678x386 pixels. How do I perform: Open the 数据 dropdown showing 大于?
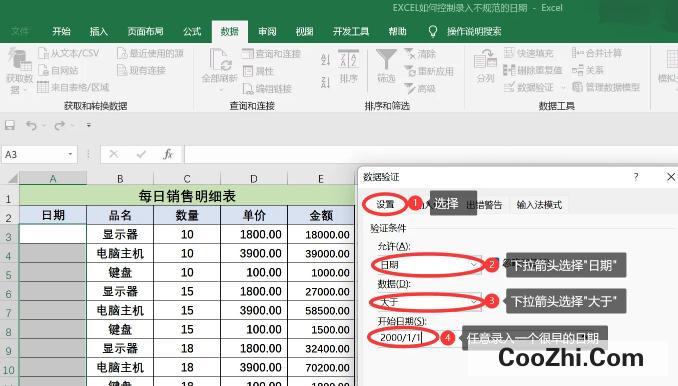474,302
